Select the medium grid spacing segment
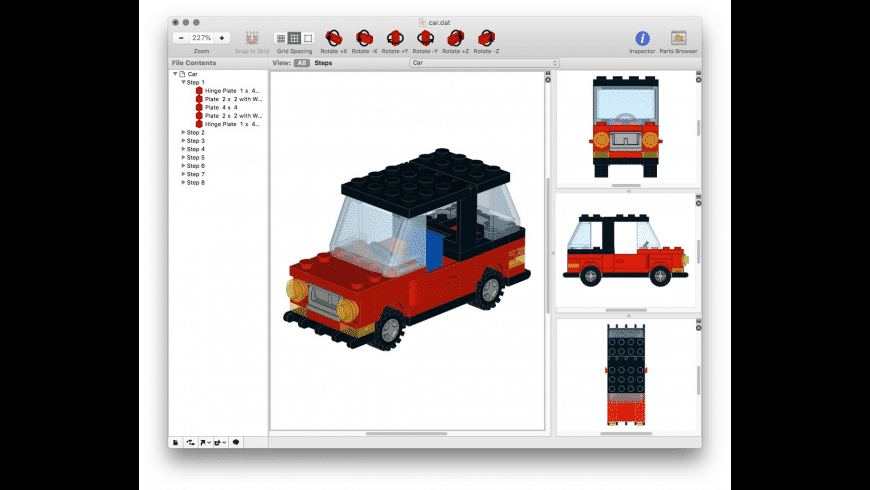Viewport: 870px width, 490px height. 294,38
